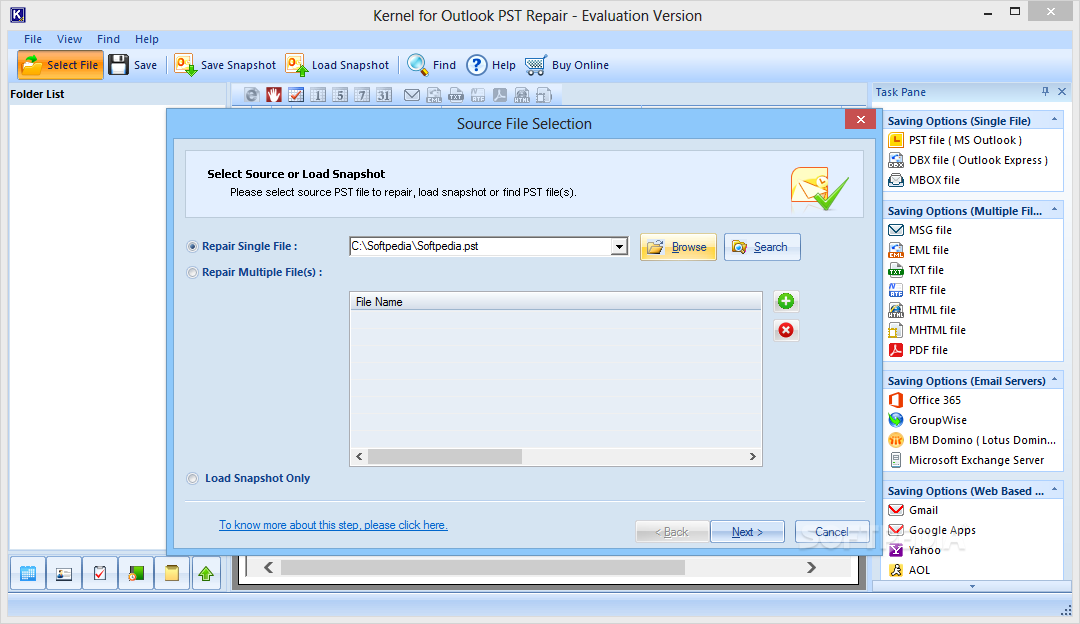The height and width of the screenshot is (624, 1080).
Task: Select the Repair Single File radio button
Action: point(192,247)
